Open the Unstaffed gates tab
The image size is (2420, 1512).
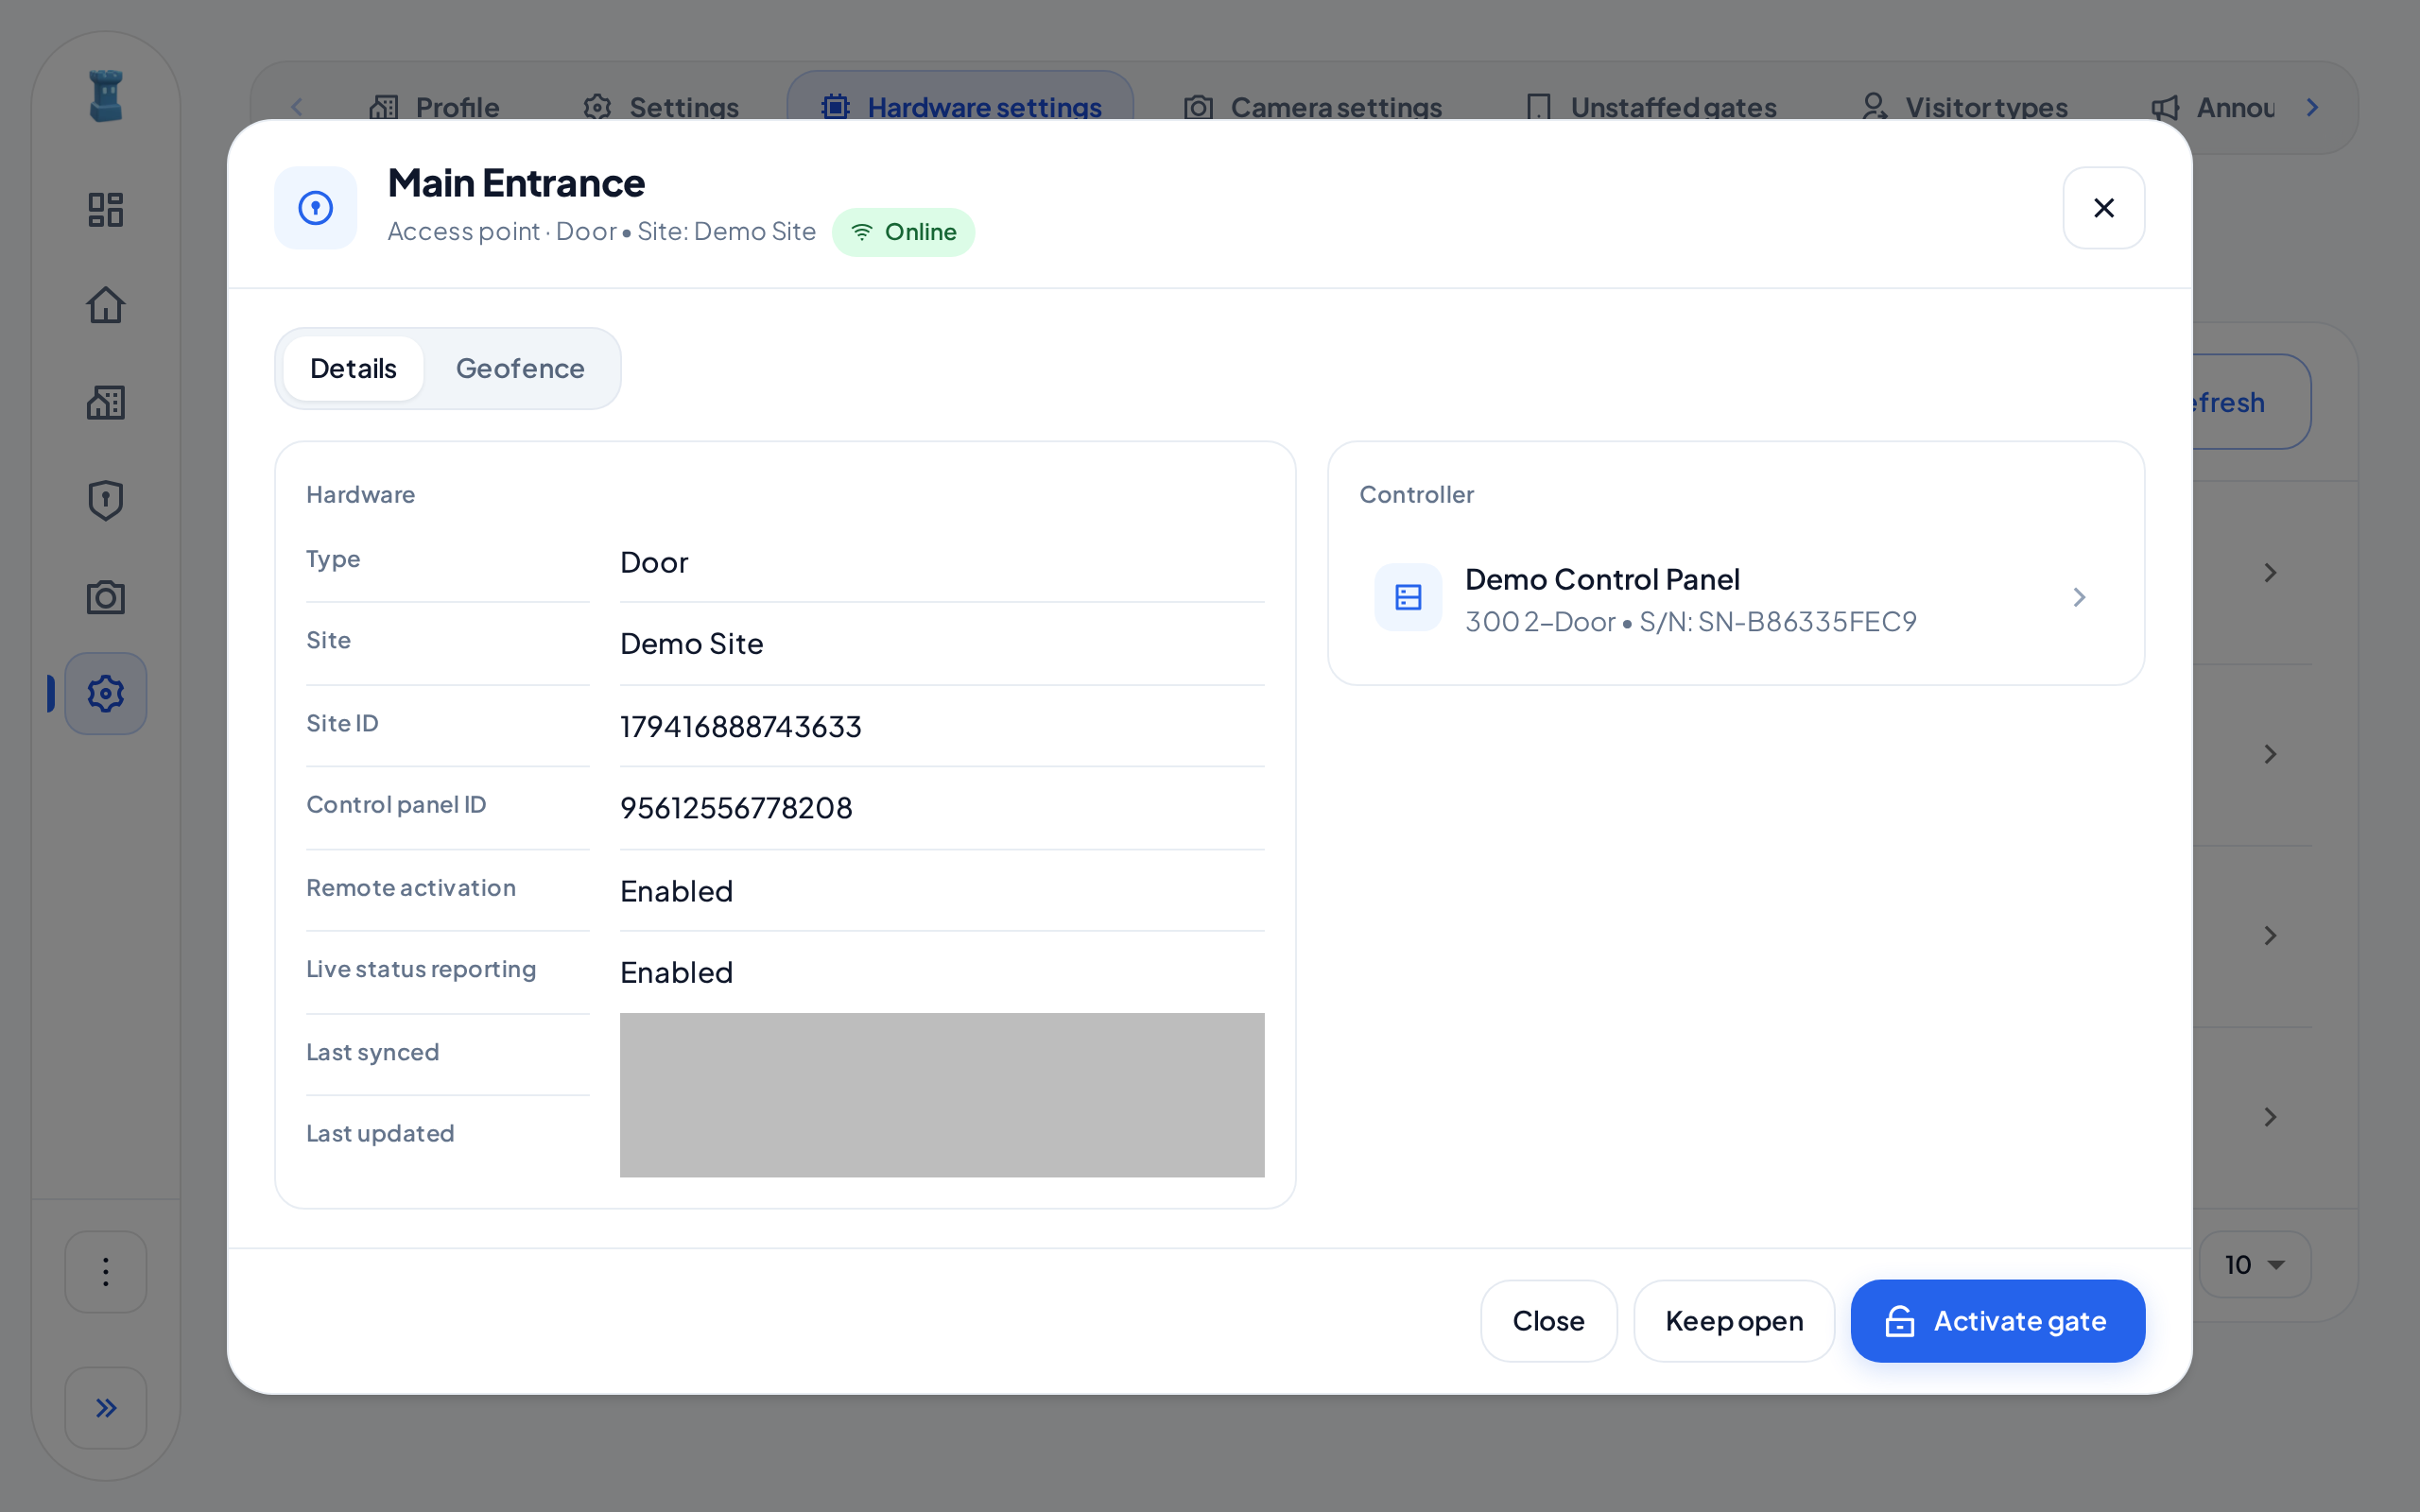click(x=1652, y=107)
